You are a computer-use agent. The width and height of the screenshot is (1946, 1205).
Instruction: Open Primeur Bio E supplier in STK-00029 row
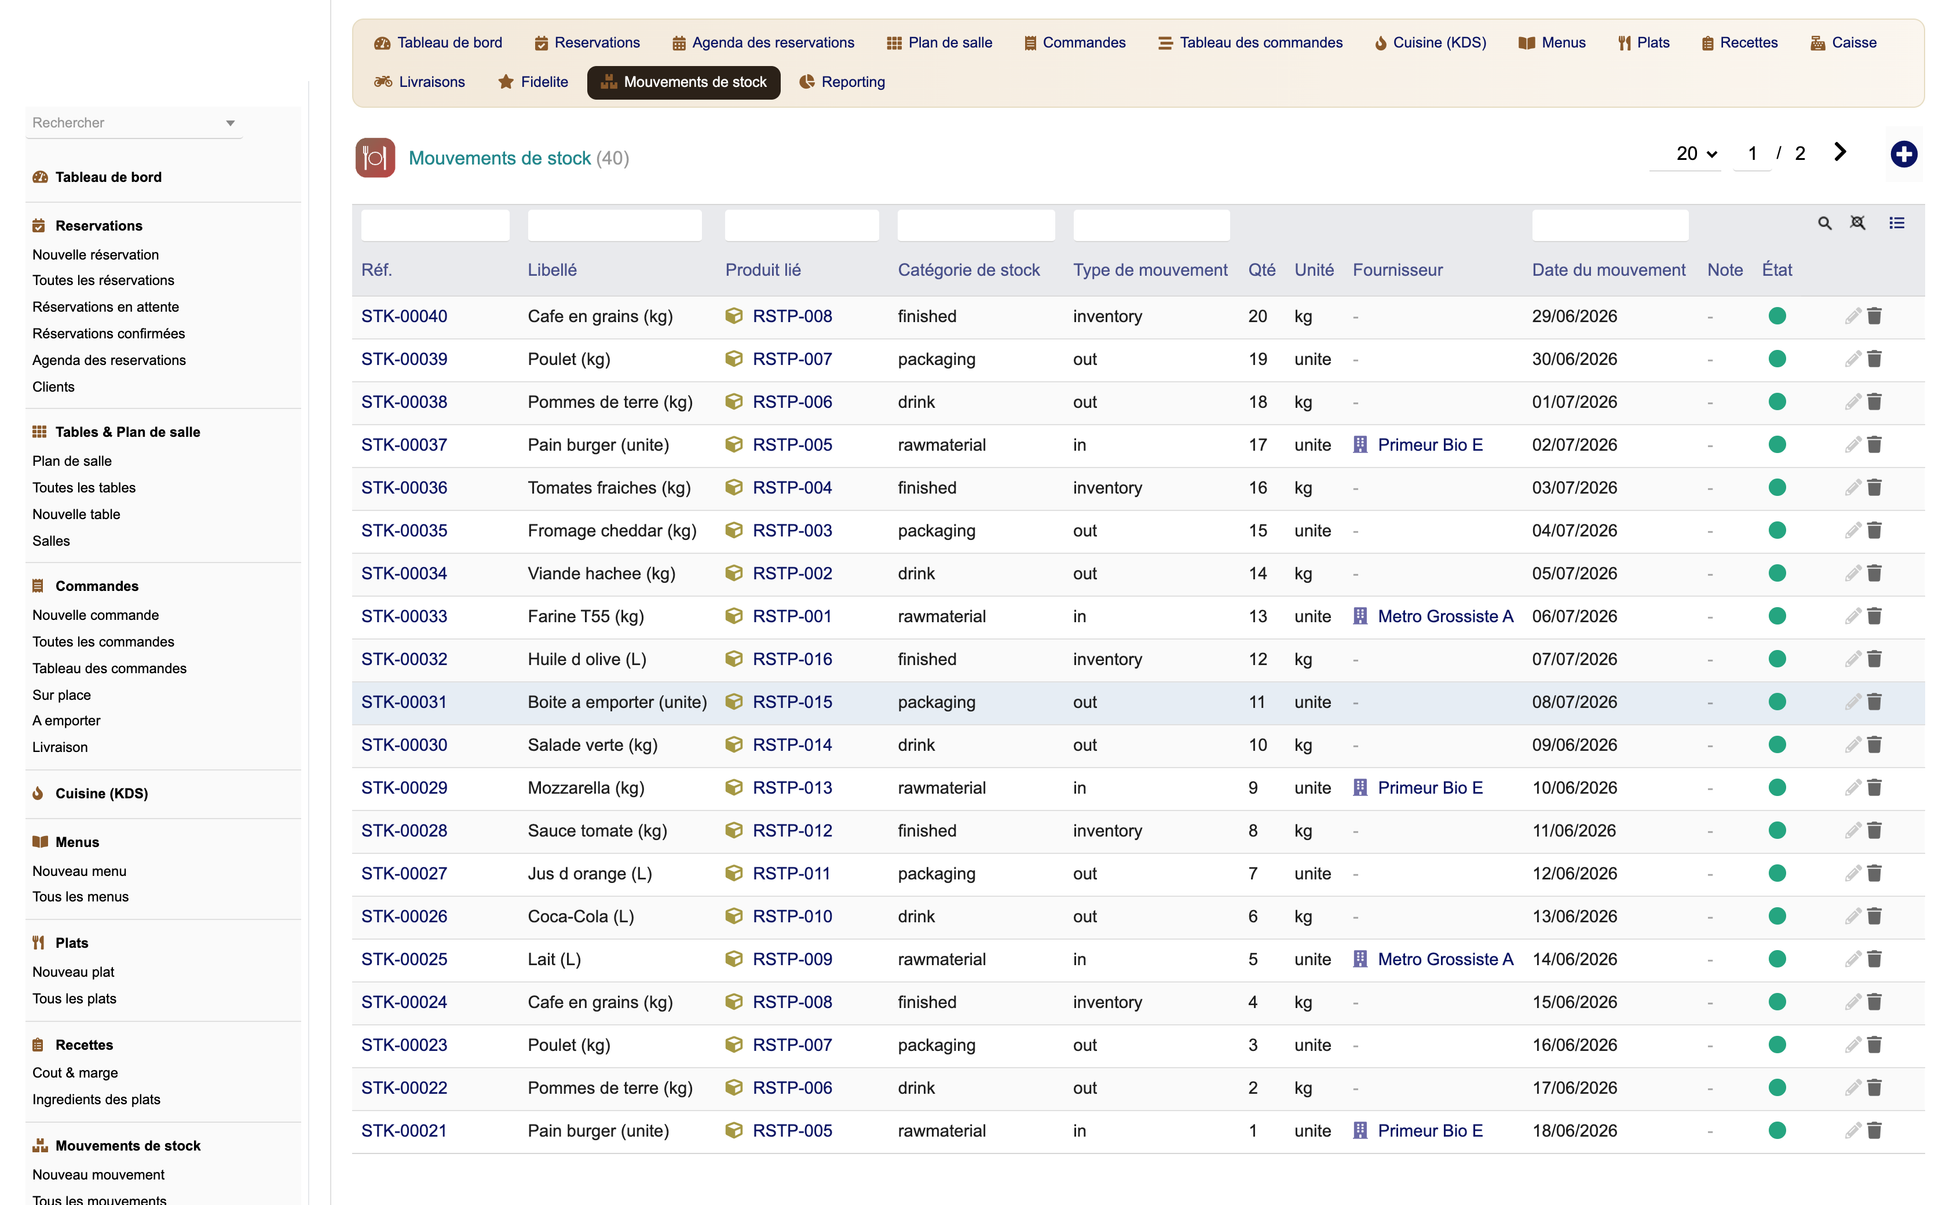click(x=1430, y=788)
